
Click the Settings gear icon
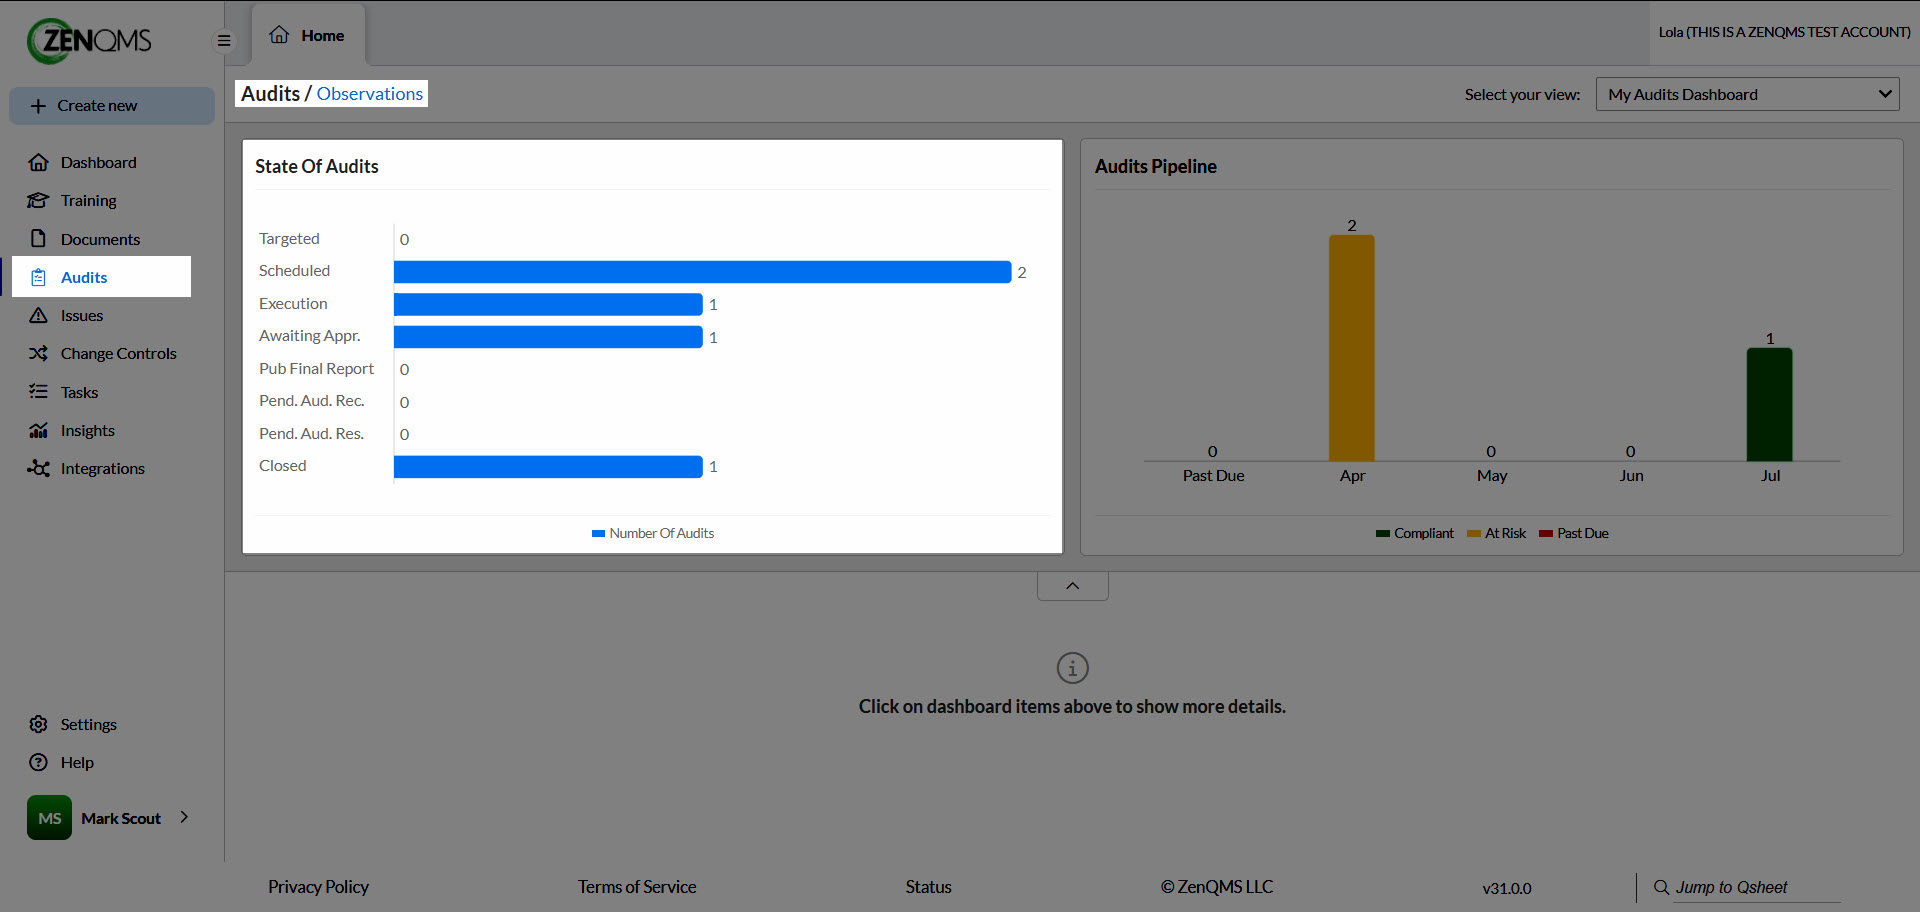click(38, 724)
